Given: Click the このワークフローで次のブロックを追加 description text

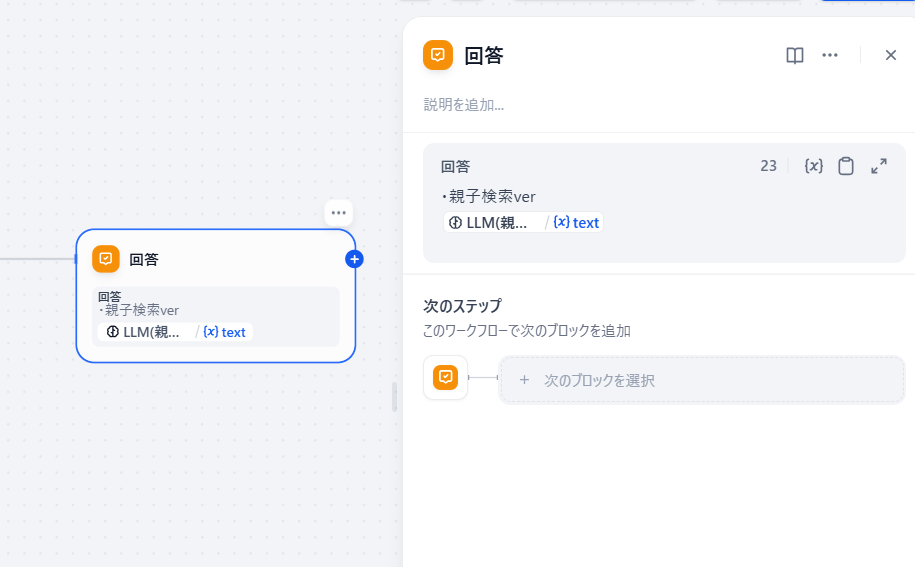Looking at the screenshot, I should point(526,331).
